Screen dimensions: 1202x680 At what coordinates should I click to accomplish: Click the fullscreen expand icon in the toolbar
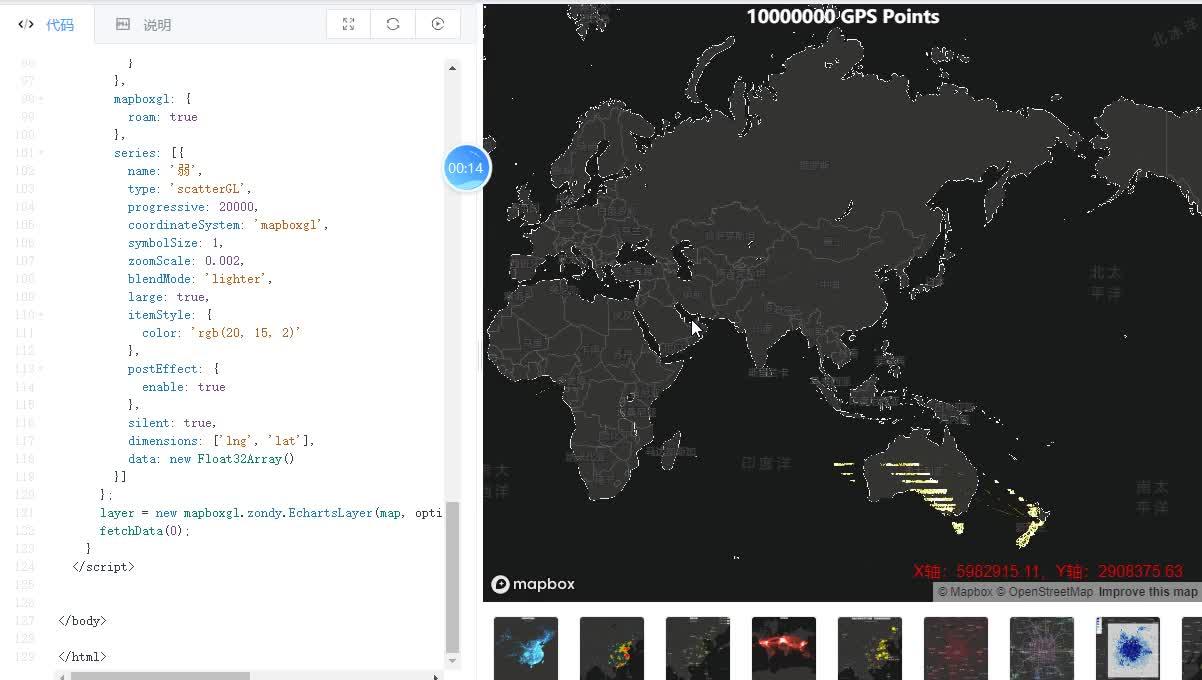(x=348, y=23)
